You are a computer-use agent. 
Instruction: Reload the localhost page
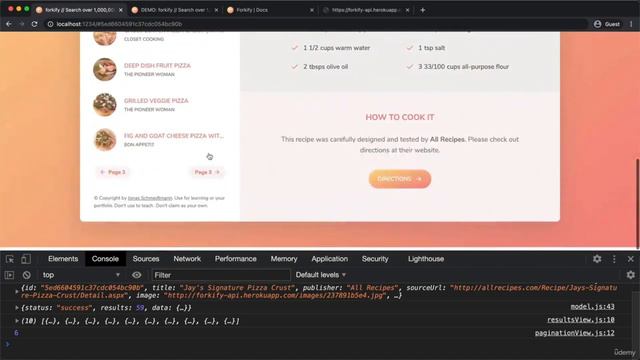(x=34, y=24)
